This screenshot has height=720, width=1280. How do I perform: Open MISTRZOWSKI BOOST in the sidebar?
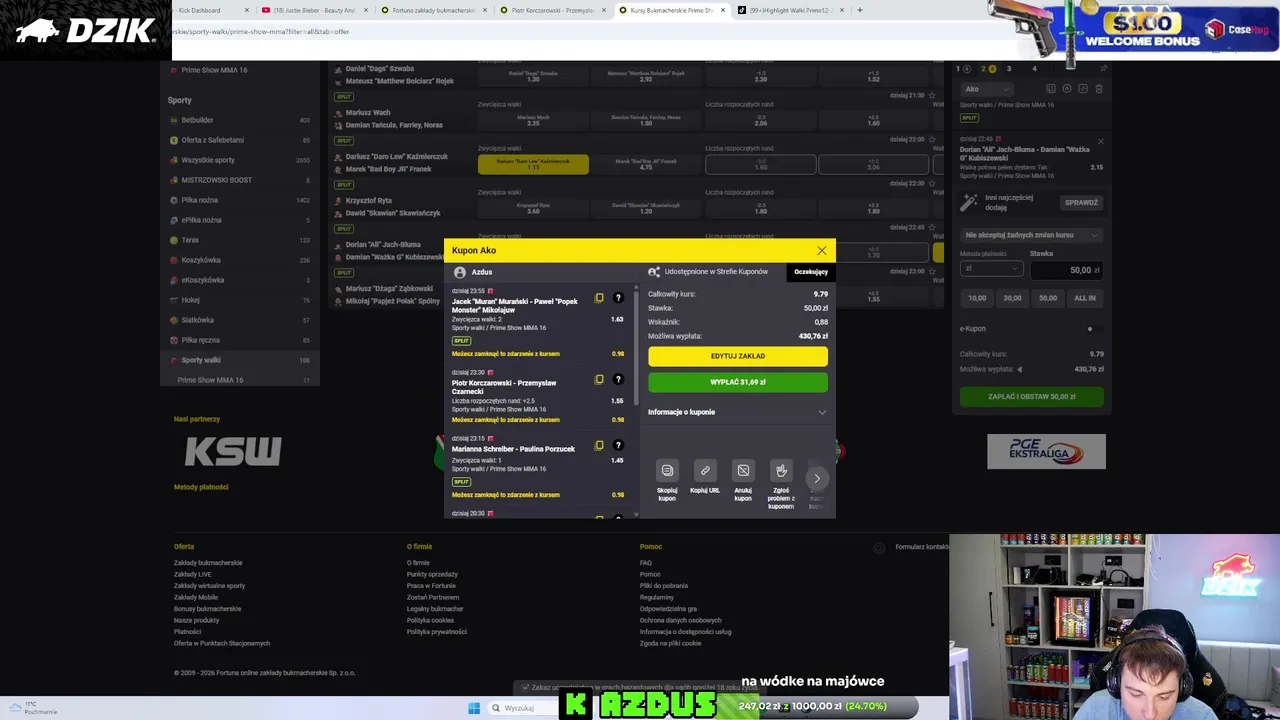click(240, 180)
